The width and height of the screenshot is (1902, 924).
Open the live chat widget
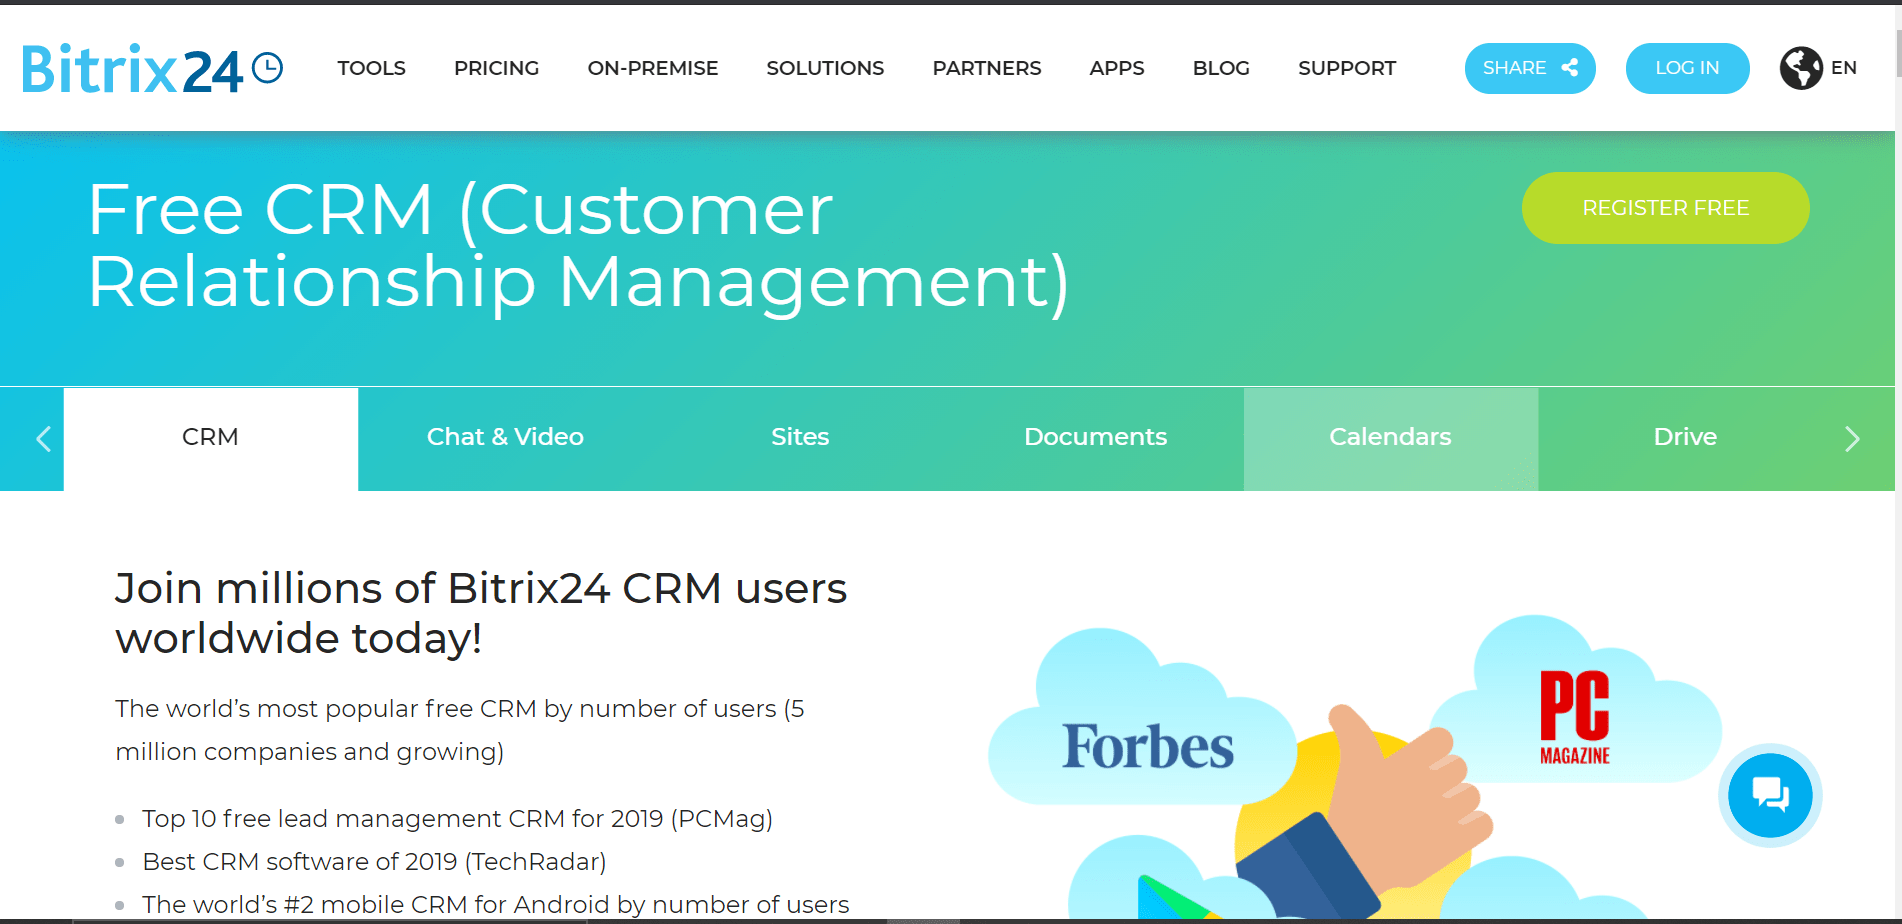click(1770, 795)
